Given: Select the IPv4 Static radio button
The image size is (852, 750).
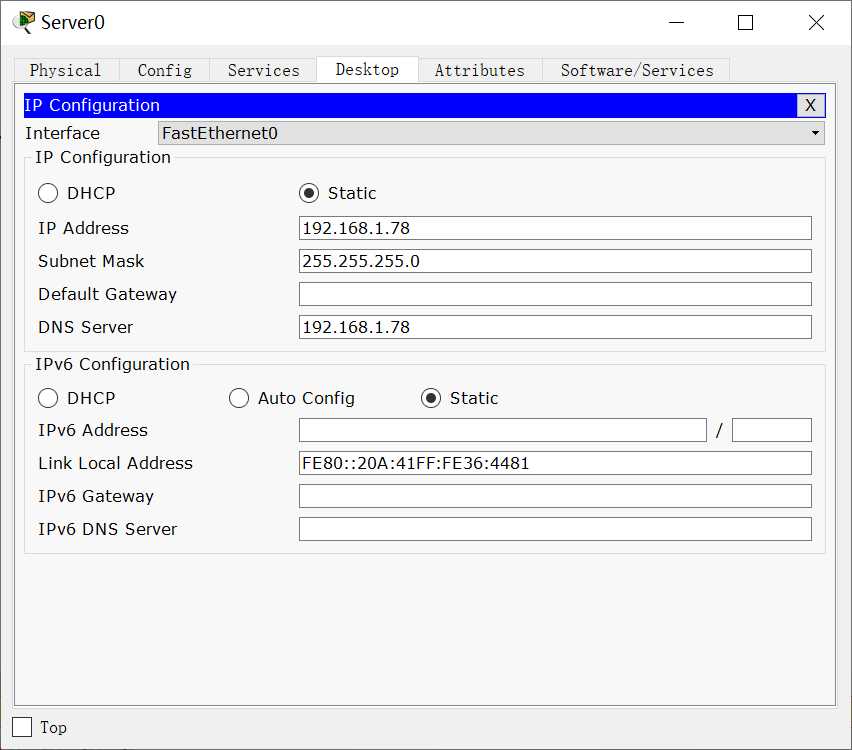Looking at the screenshot, I should click(309, 193).
